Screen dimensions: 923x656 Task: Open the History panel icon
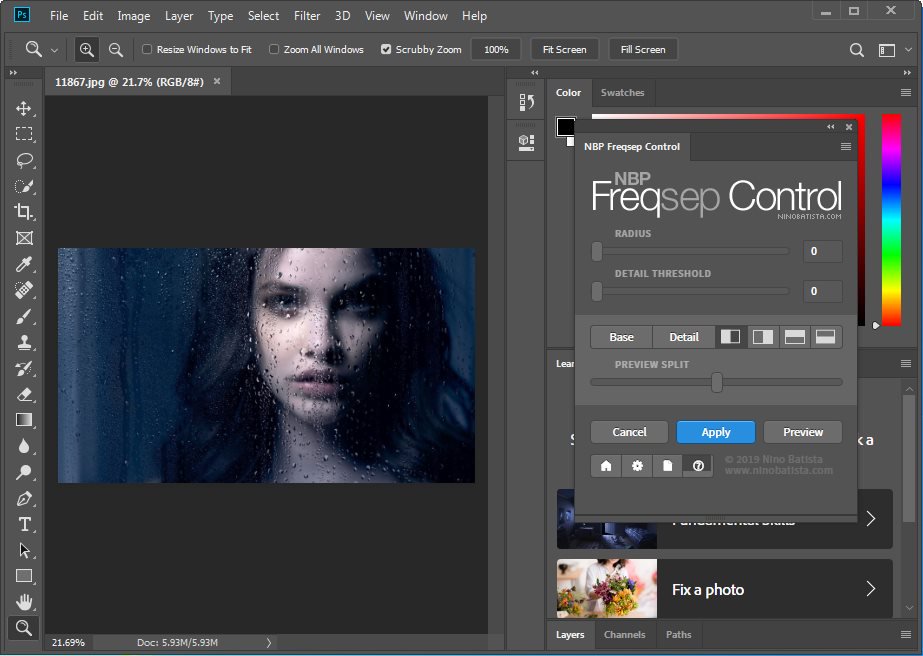click(x=526, y=102)
